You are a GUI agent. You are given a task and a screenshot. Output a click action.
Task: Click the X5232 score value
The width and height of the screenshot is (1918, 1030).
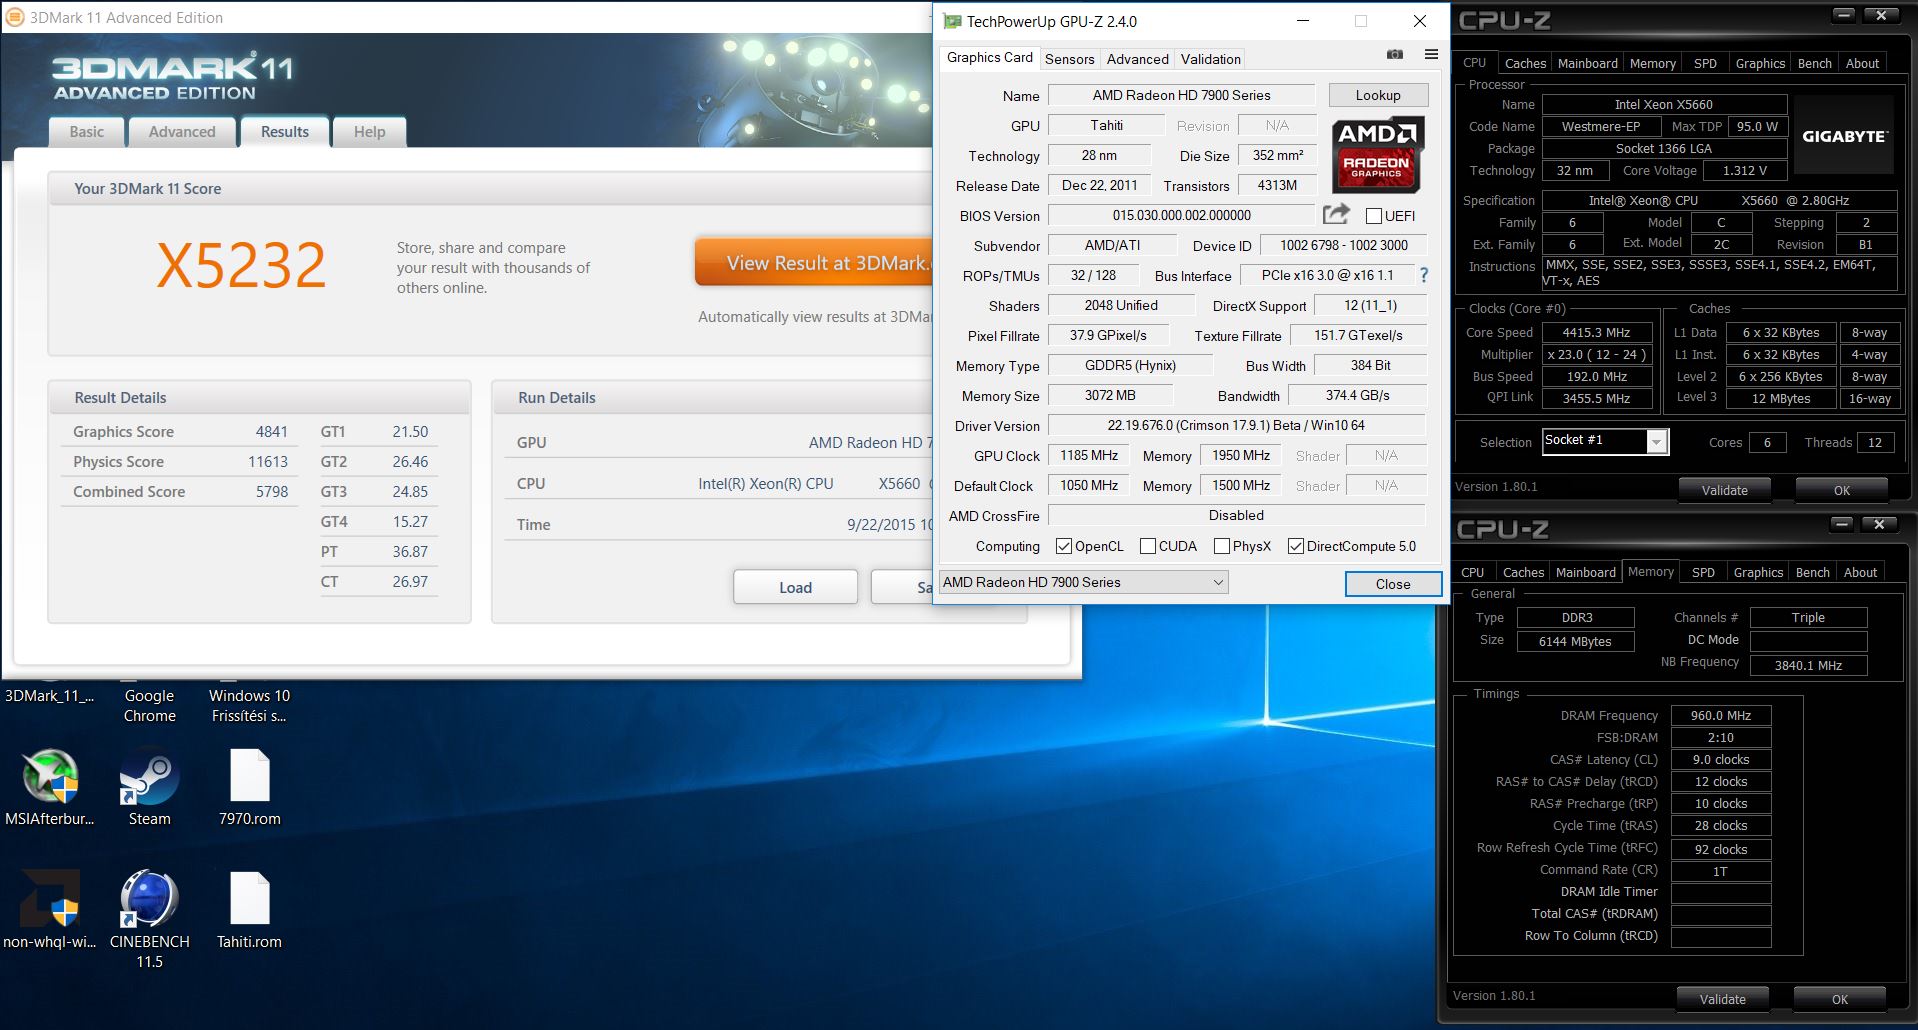(x=241, y=265)
